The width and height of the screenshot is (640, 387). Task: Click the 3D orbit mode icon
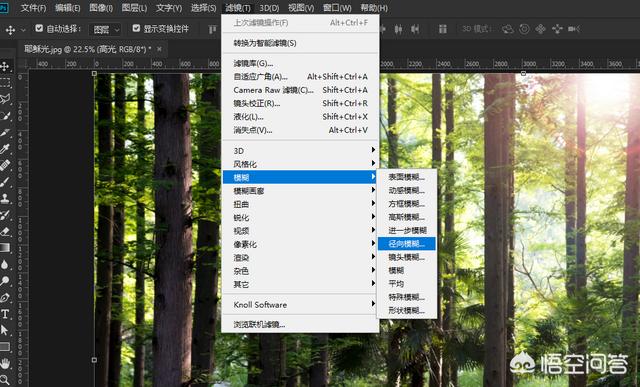(x=508, y=29)
